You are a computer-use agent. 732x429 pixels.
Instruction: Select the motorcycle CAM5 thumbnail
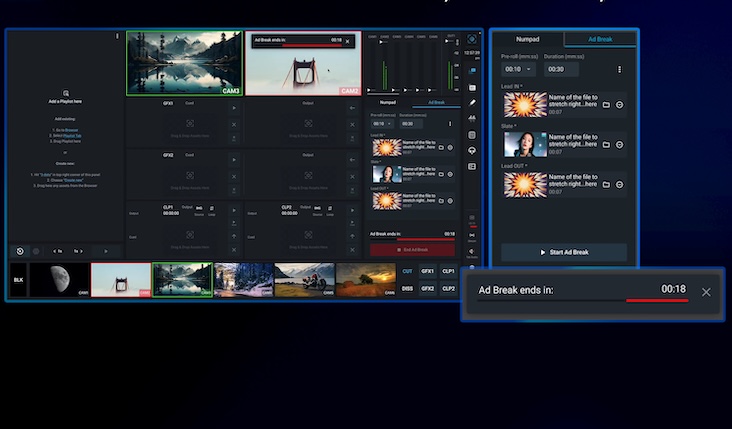click(x=305, y=280)
